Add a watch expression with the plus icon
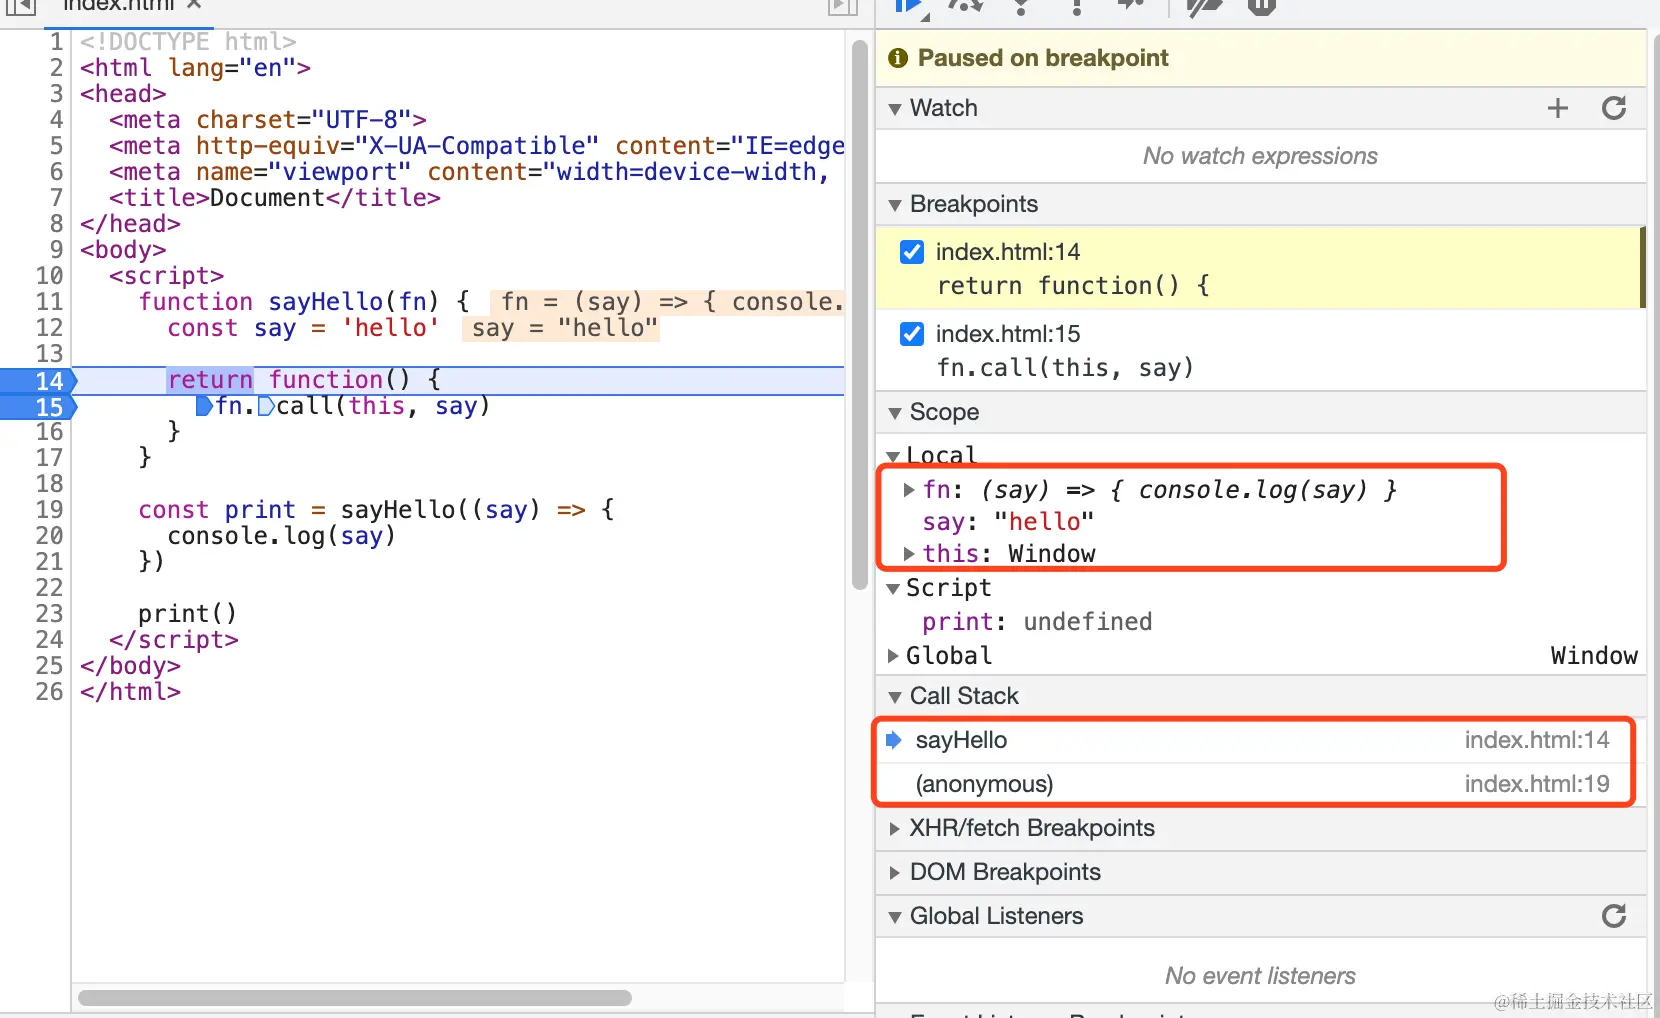The width and height of the screenshot is (1660, 1018). point(1557,108)
